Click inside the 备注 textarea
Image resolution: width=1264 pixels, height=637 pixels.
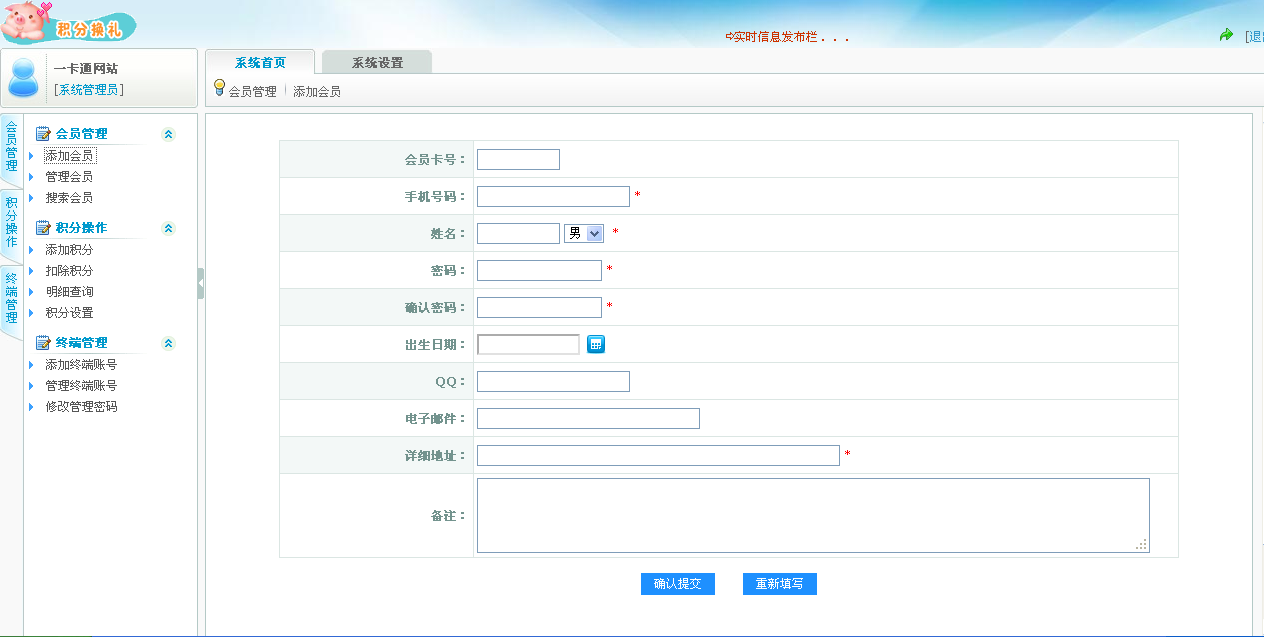click(x=813, y=515)
